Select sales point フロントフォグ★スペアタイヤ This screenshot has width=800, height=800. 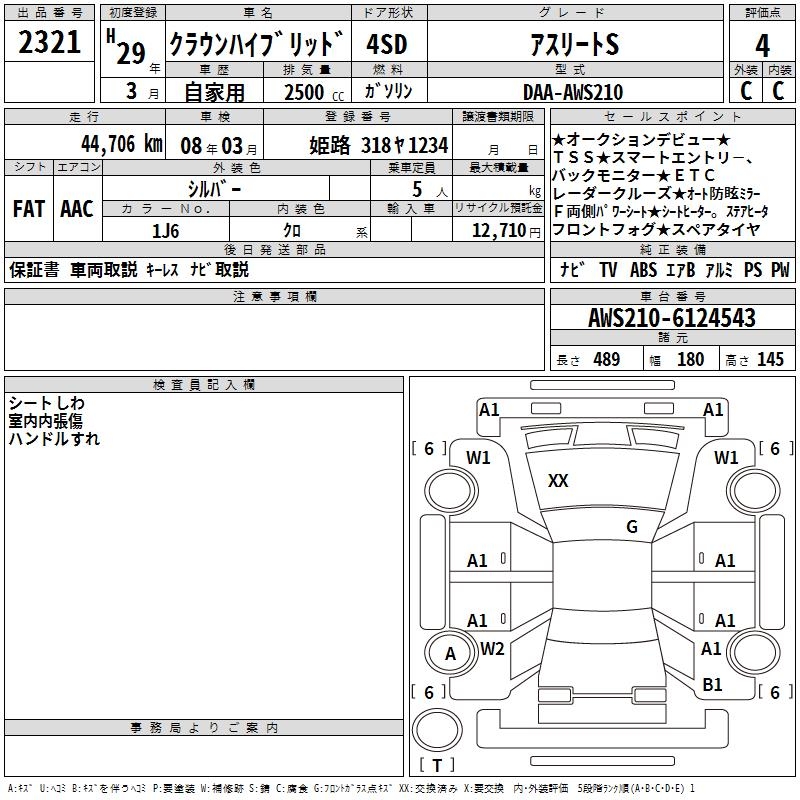(x=656, y=230)
